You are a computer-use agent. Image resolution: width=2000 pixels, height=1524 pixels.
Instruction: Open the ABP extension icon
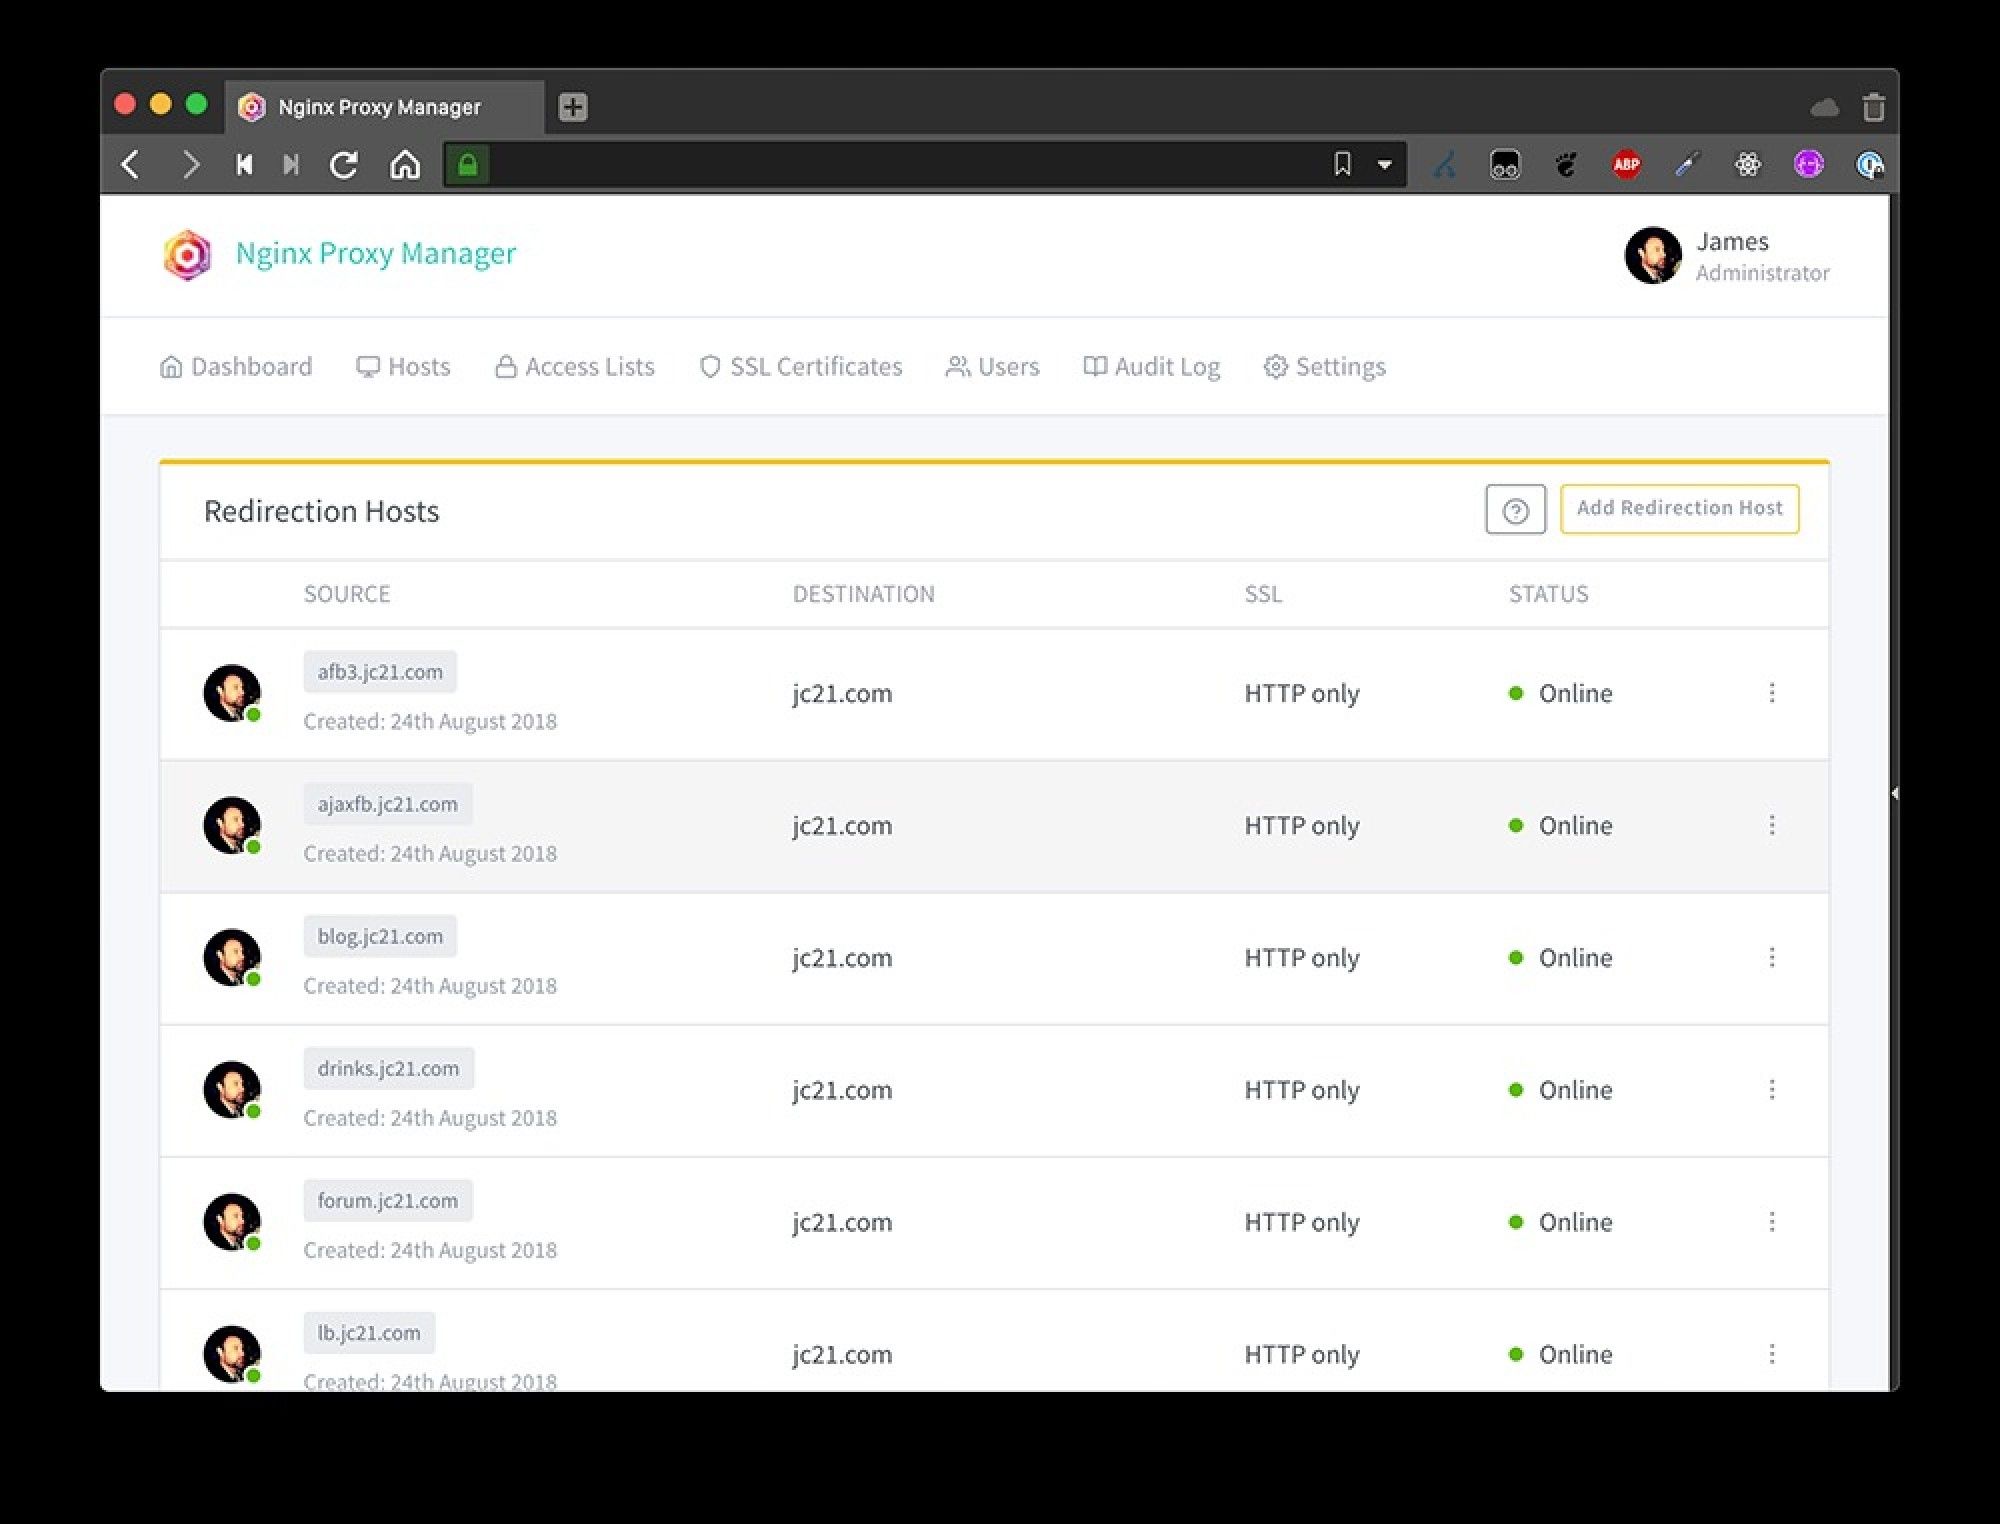click(1626, 165)
